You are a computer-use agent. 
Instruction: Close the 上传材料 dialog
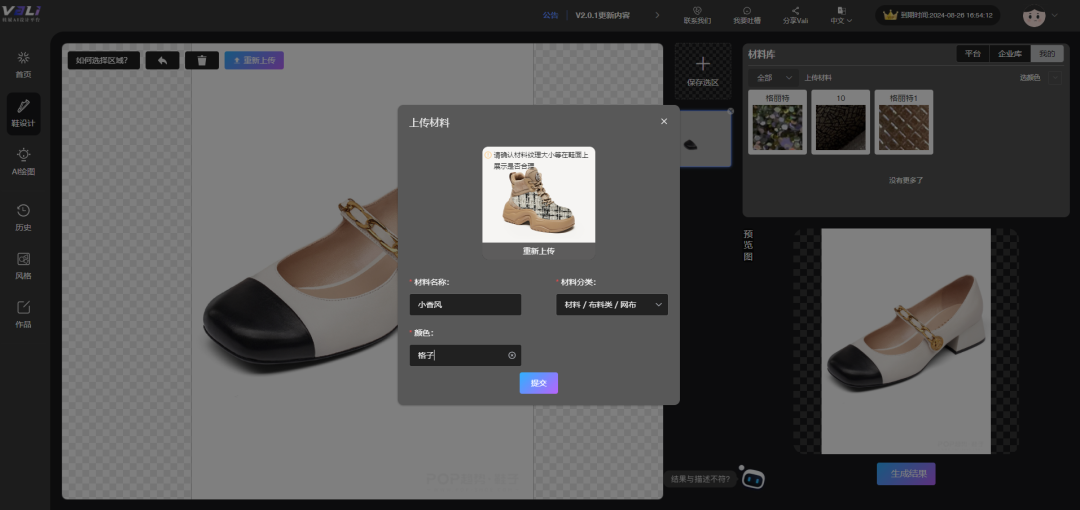[664, 122]
